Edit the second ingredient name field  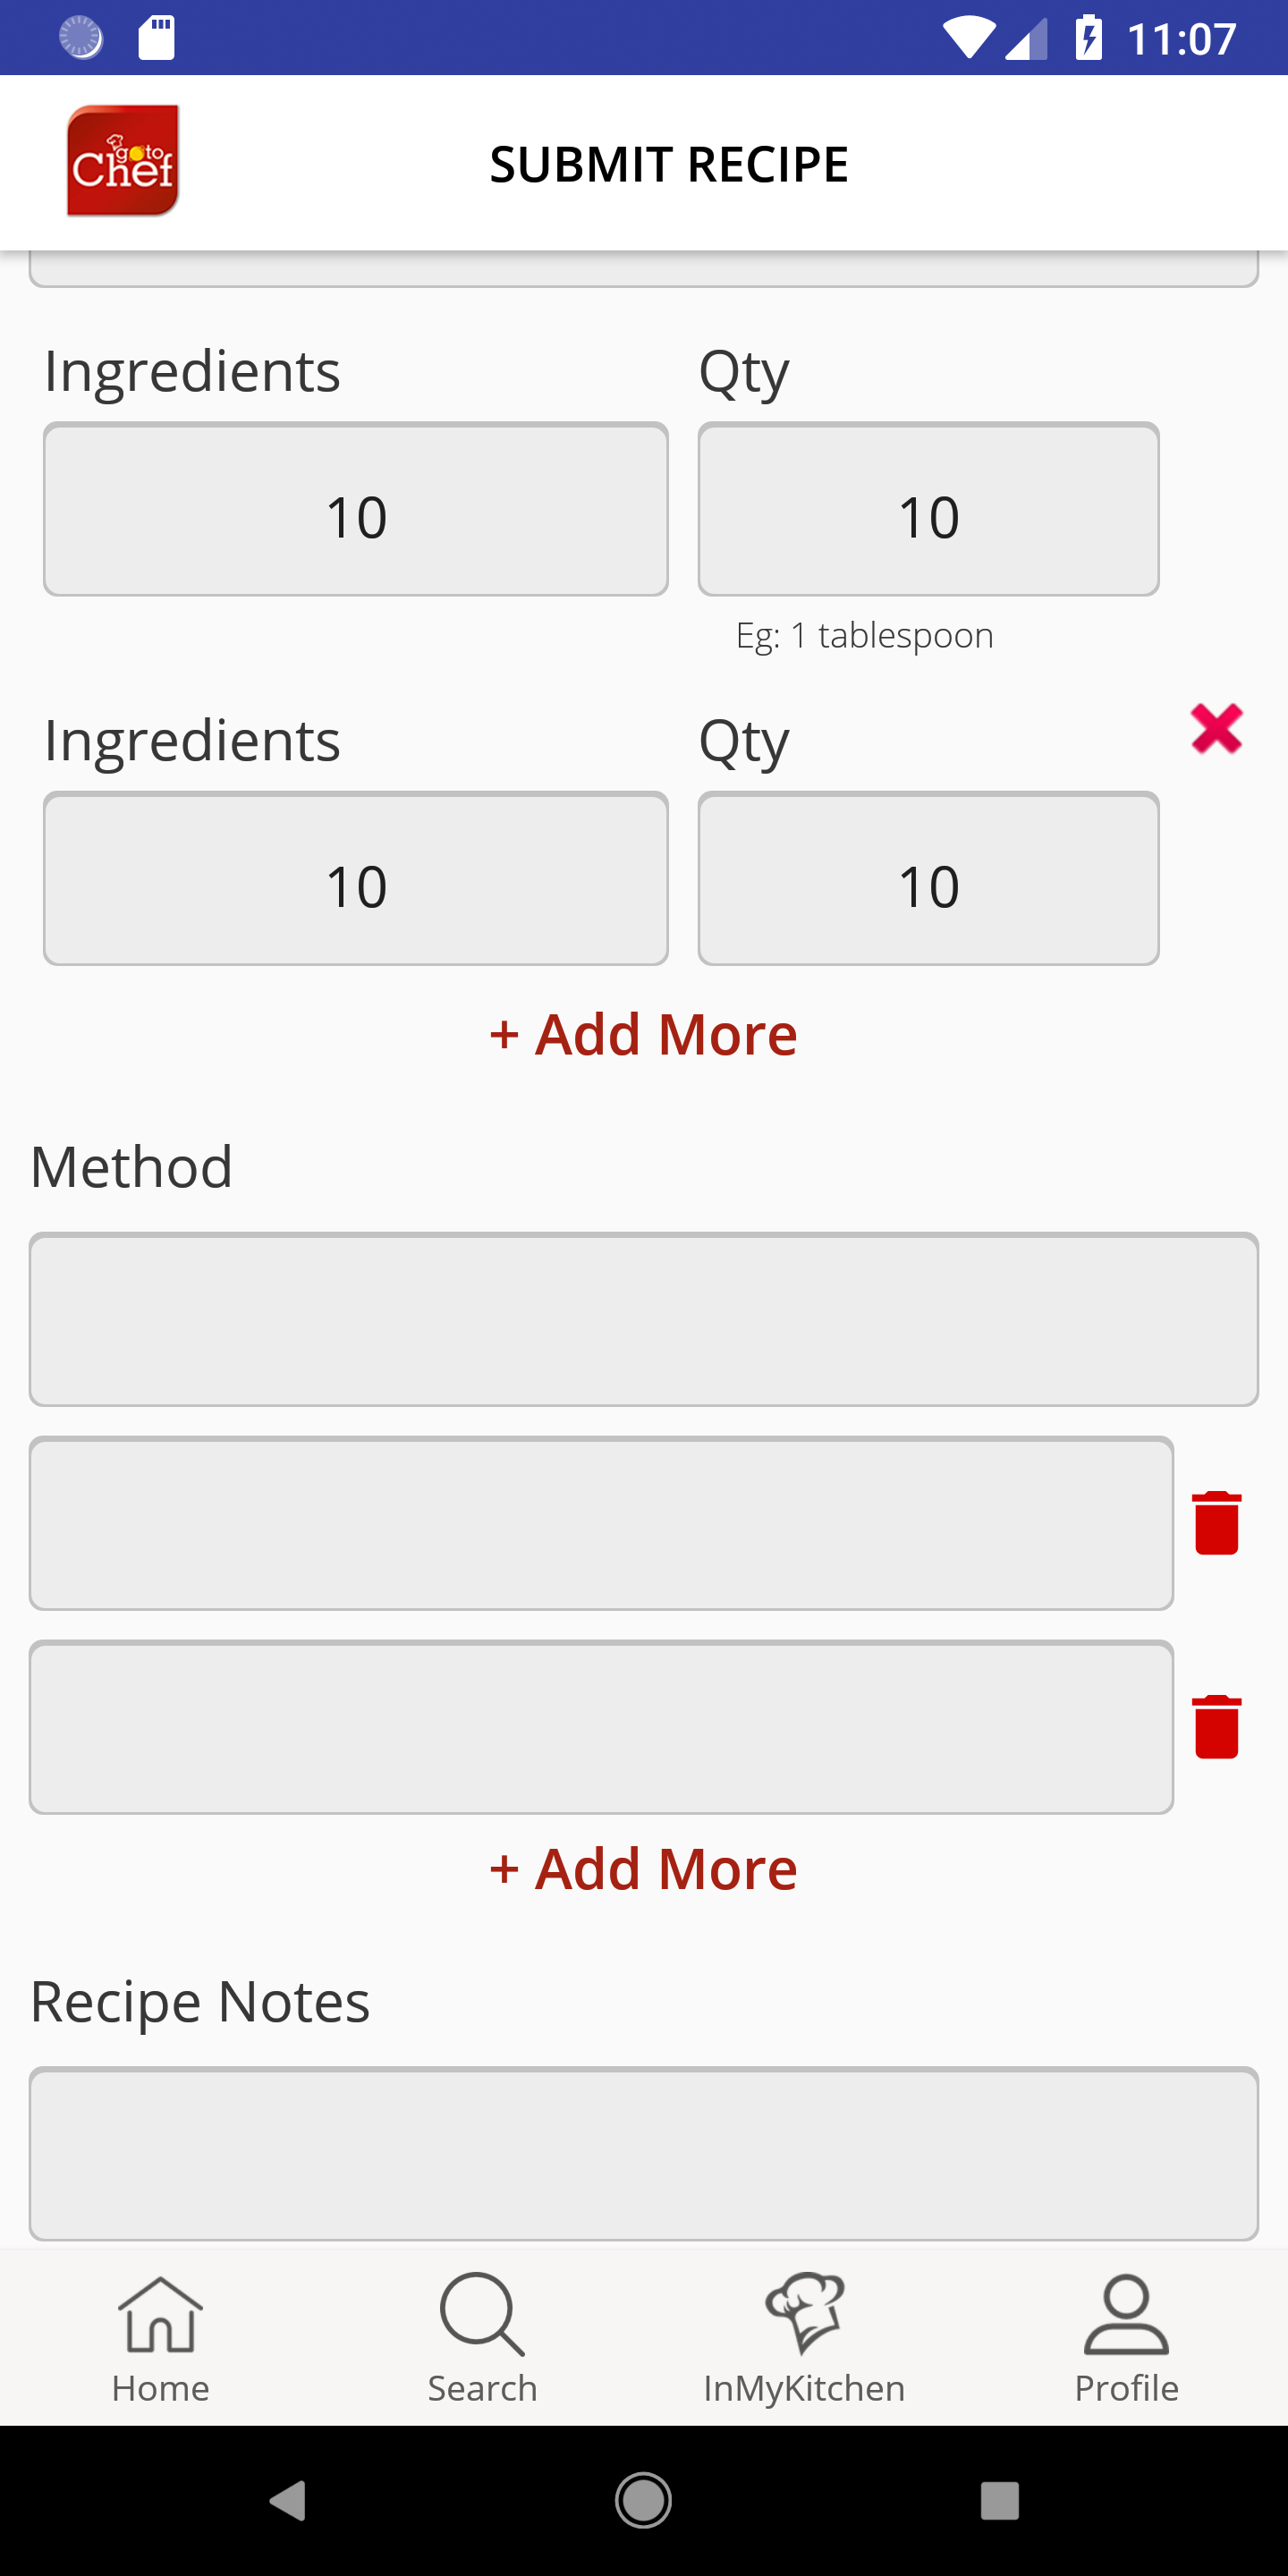(x=356, y=879)
